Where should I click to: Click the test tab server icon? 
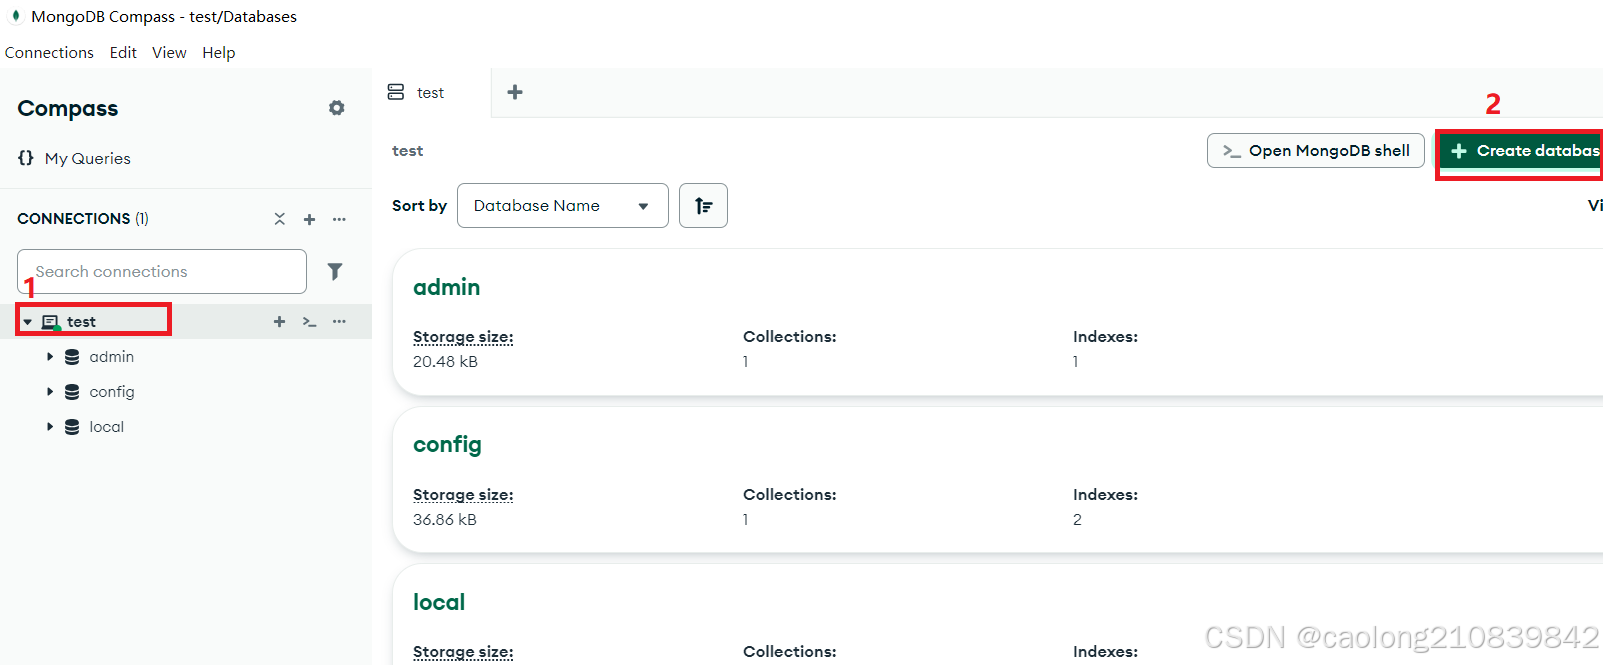click(396, 92)
